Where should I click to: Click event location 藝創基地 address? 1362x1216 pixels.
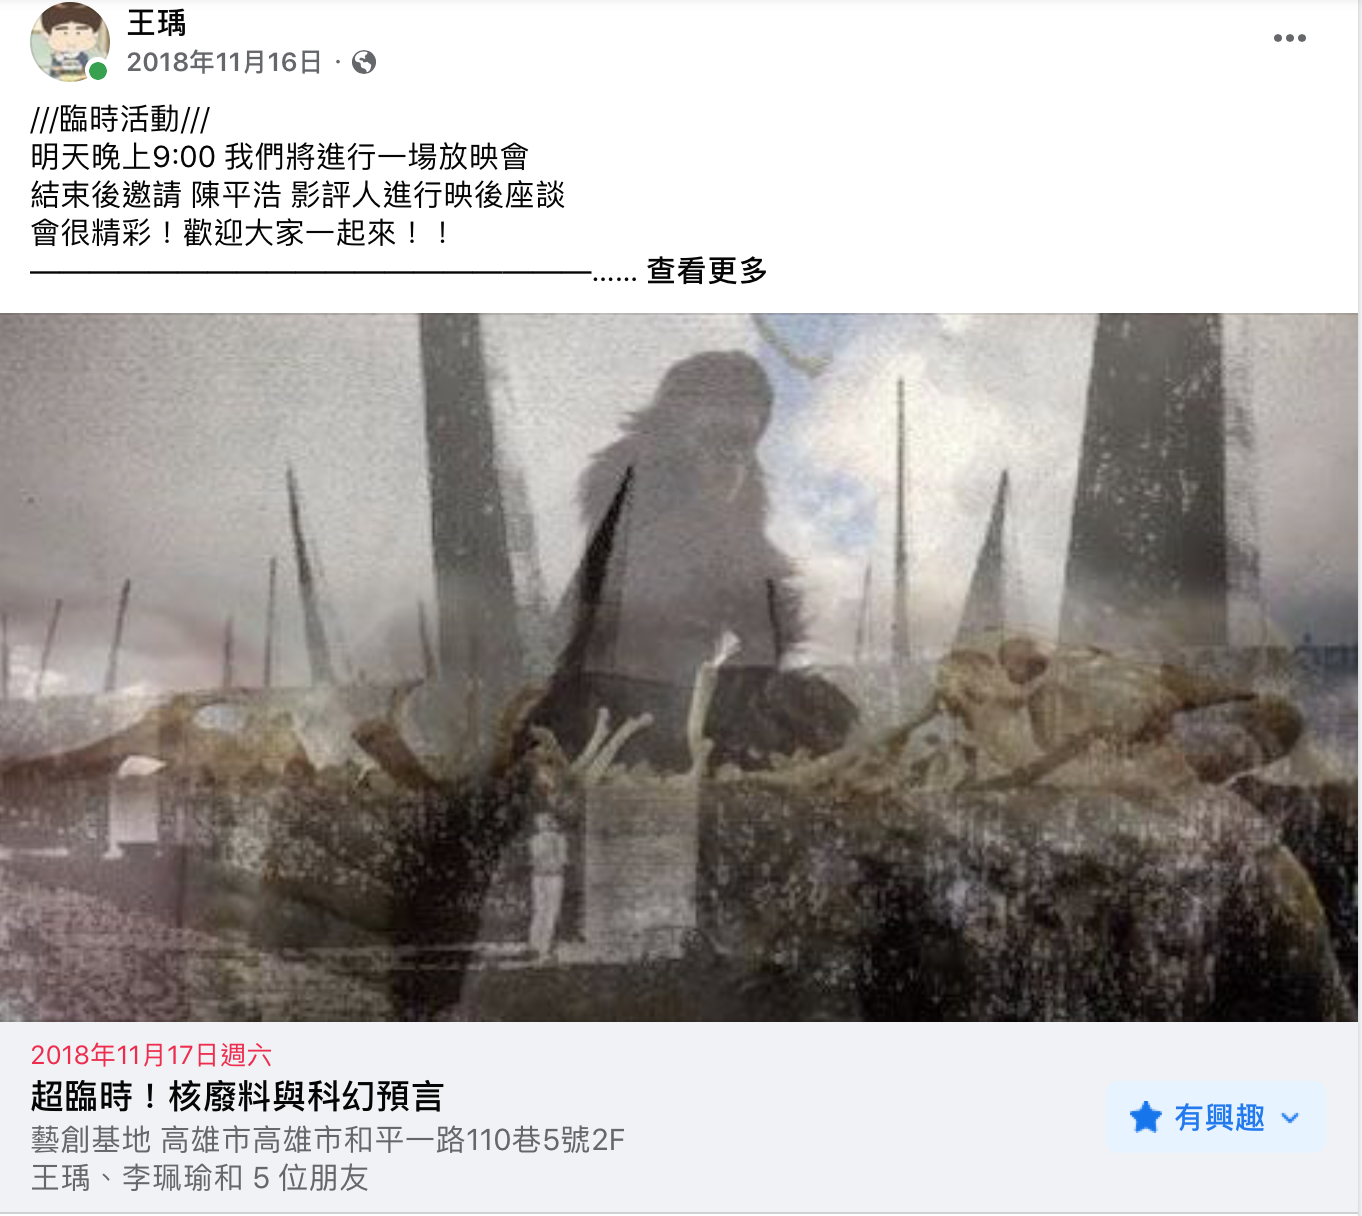(x=328, y=1140)
